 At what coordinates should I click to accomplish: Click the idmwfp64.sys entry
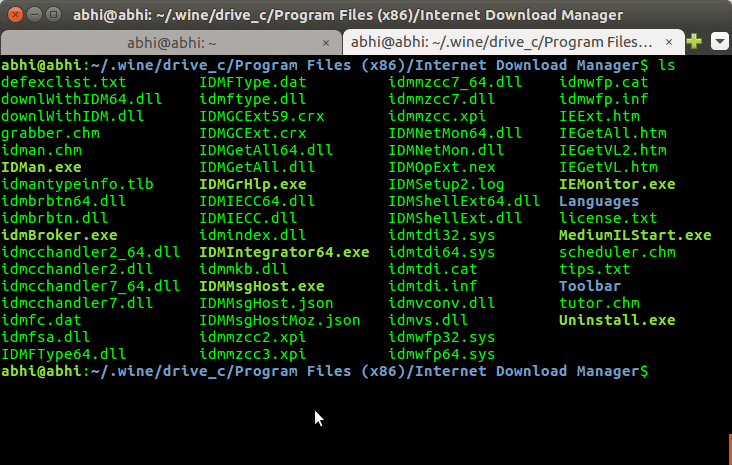(442, 354)
